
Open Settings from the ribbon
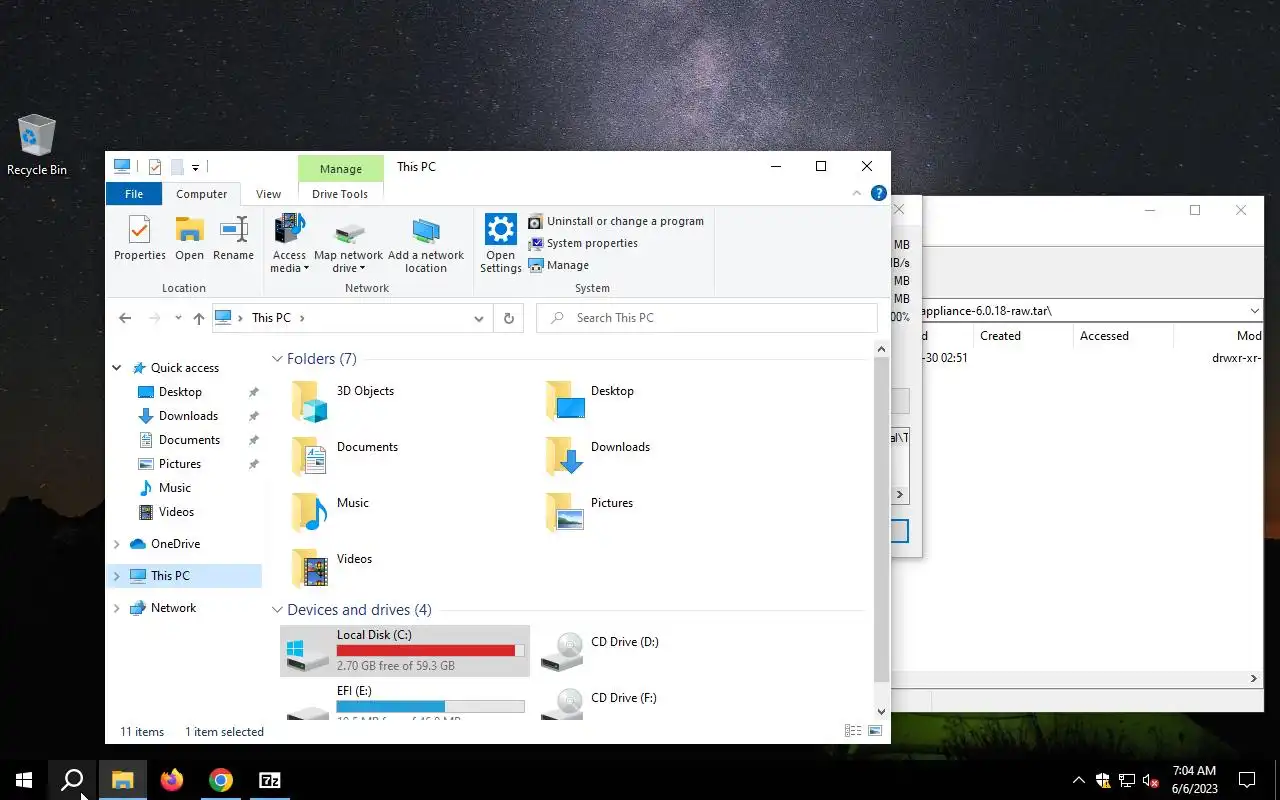point(500,243)
